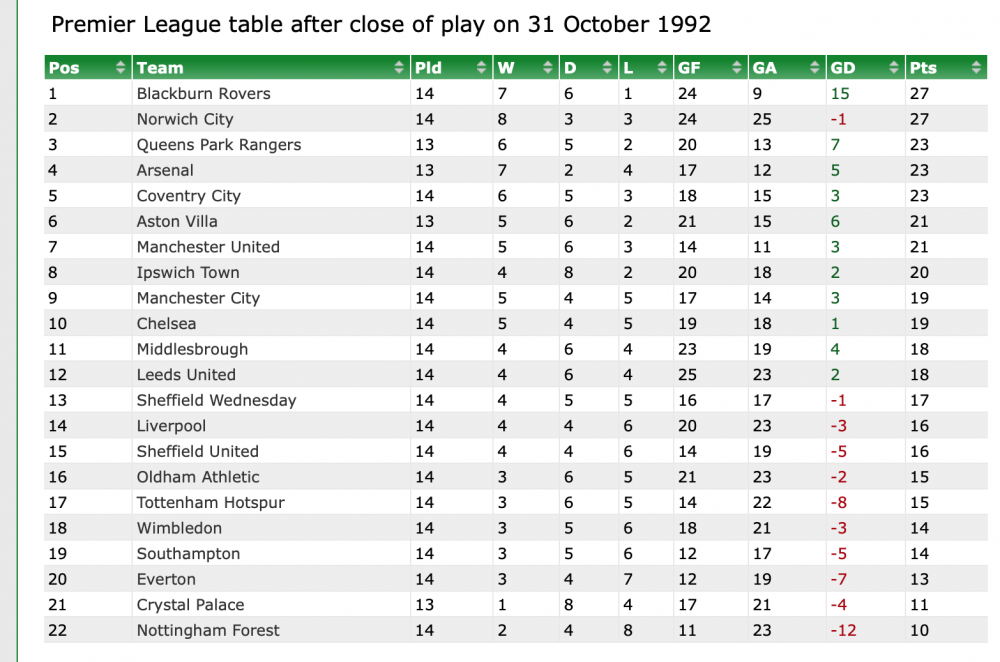Image resolution: width=1000 pixels, height=662 pixels.
Task: Click the W column sort arrows
Action: 548,68
